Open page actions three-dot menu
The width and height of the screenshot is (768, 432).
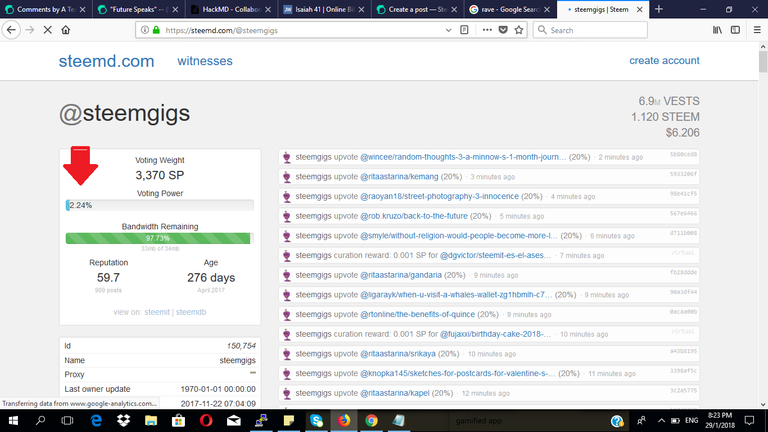(x=487, y=30)
